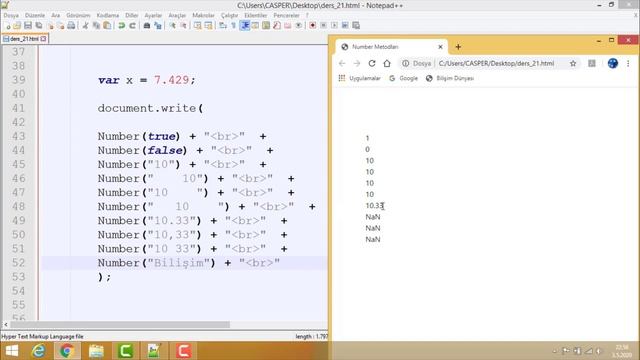
Task: View site info next to Dosya
Action: click(x=405, y=63)
